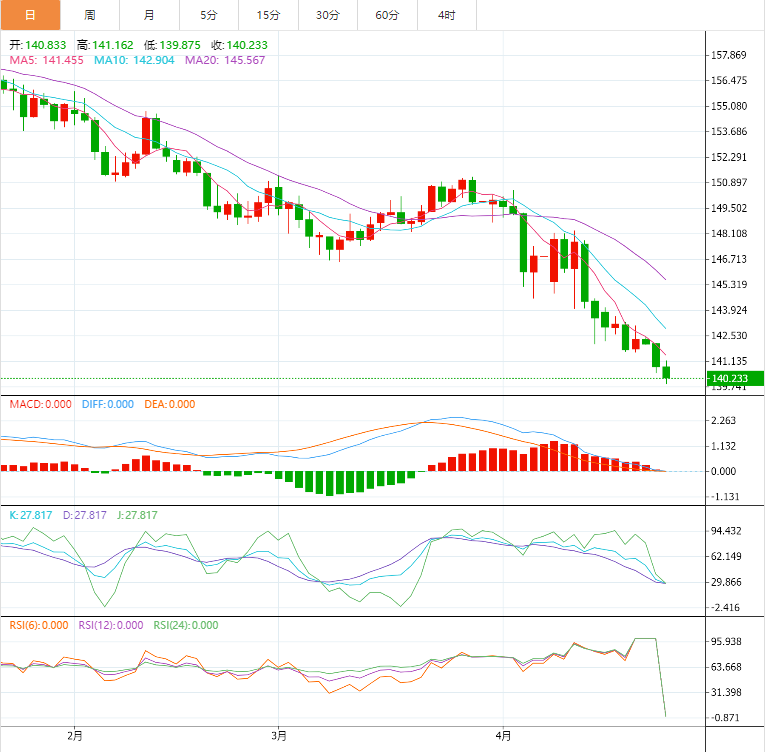Viewport: 767px width, 752px height.
Task: Click the MACD indicator label
Action: coord(41,404)
